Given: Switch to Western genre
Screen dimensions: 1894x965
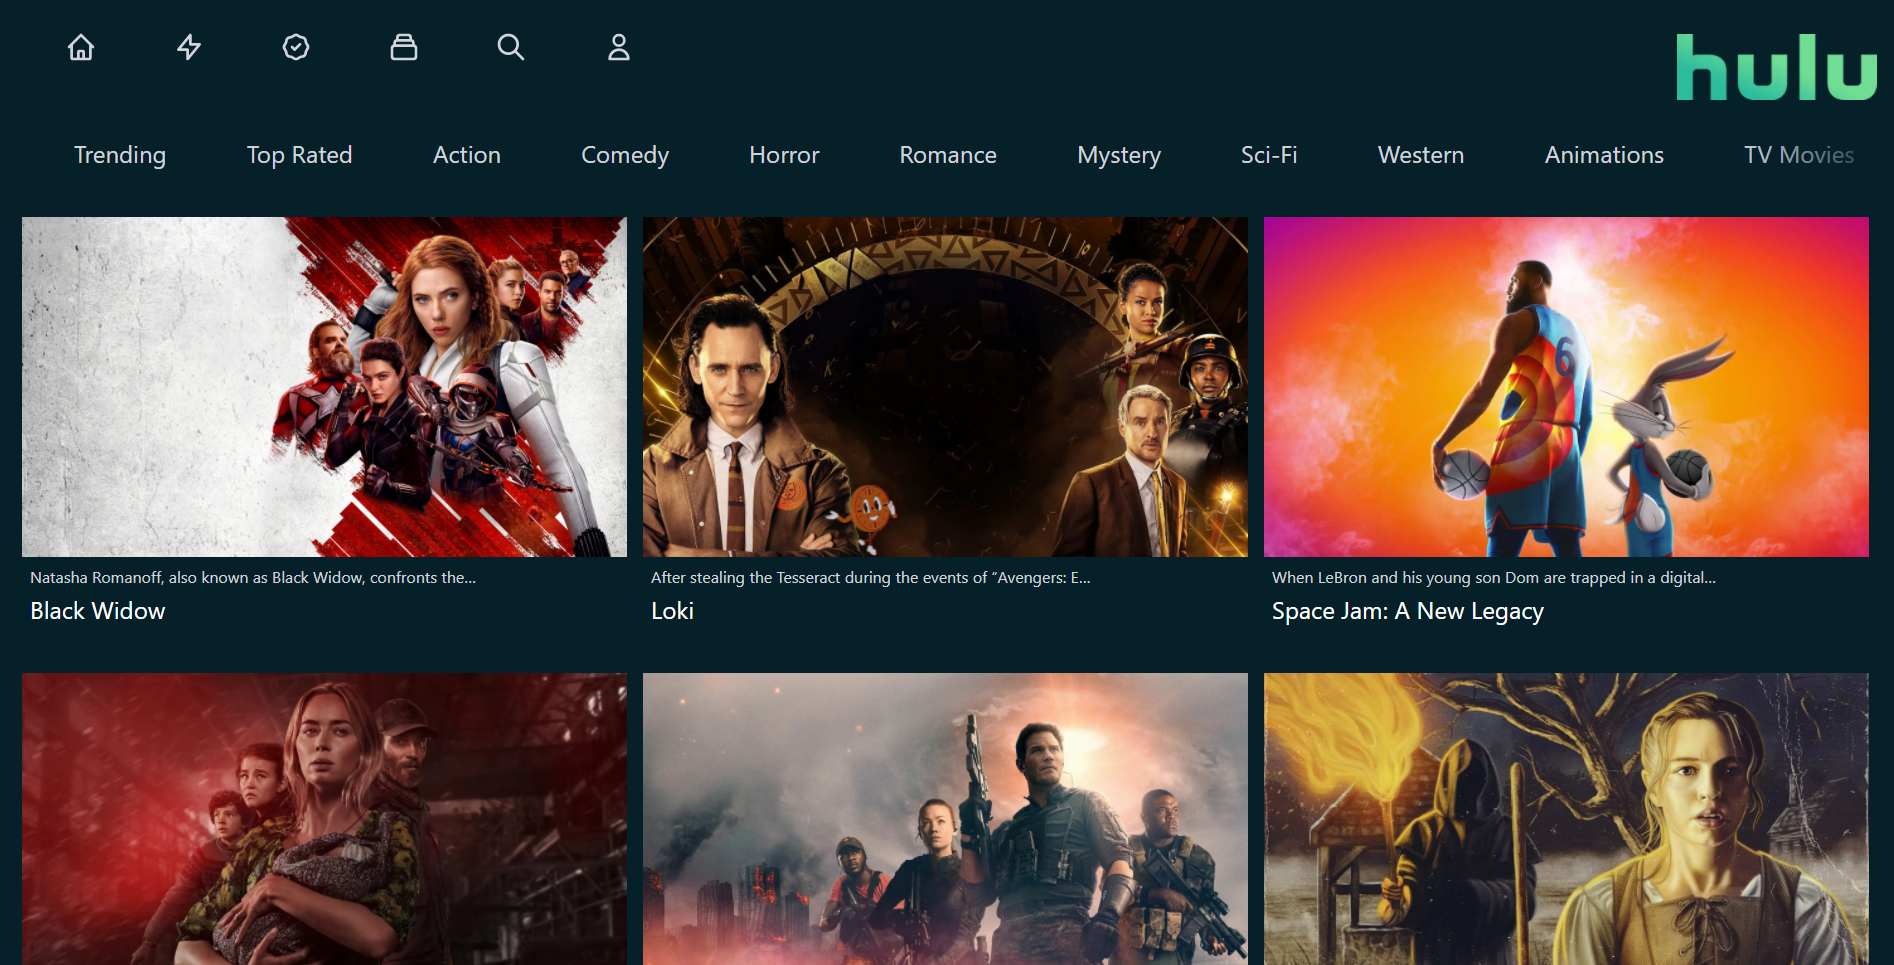Looking at the screenshot, I should click(x=1421, y=155).
